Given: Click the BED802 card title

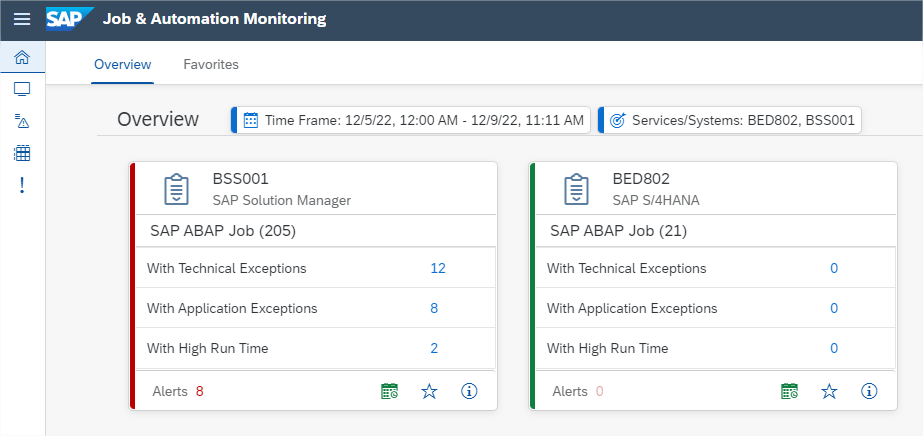Looking at the screenshot, I should pyautogui.click(x=642, y=179).
